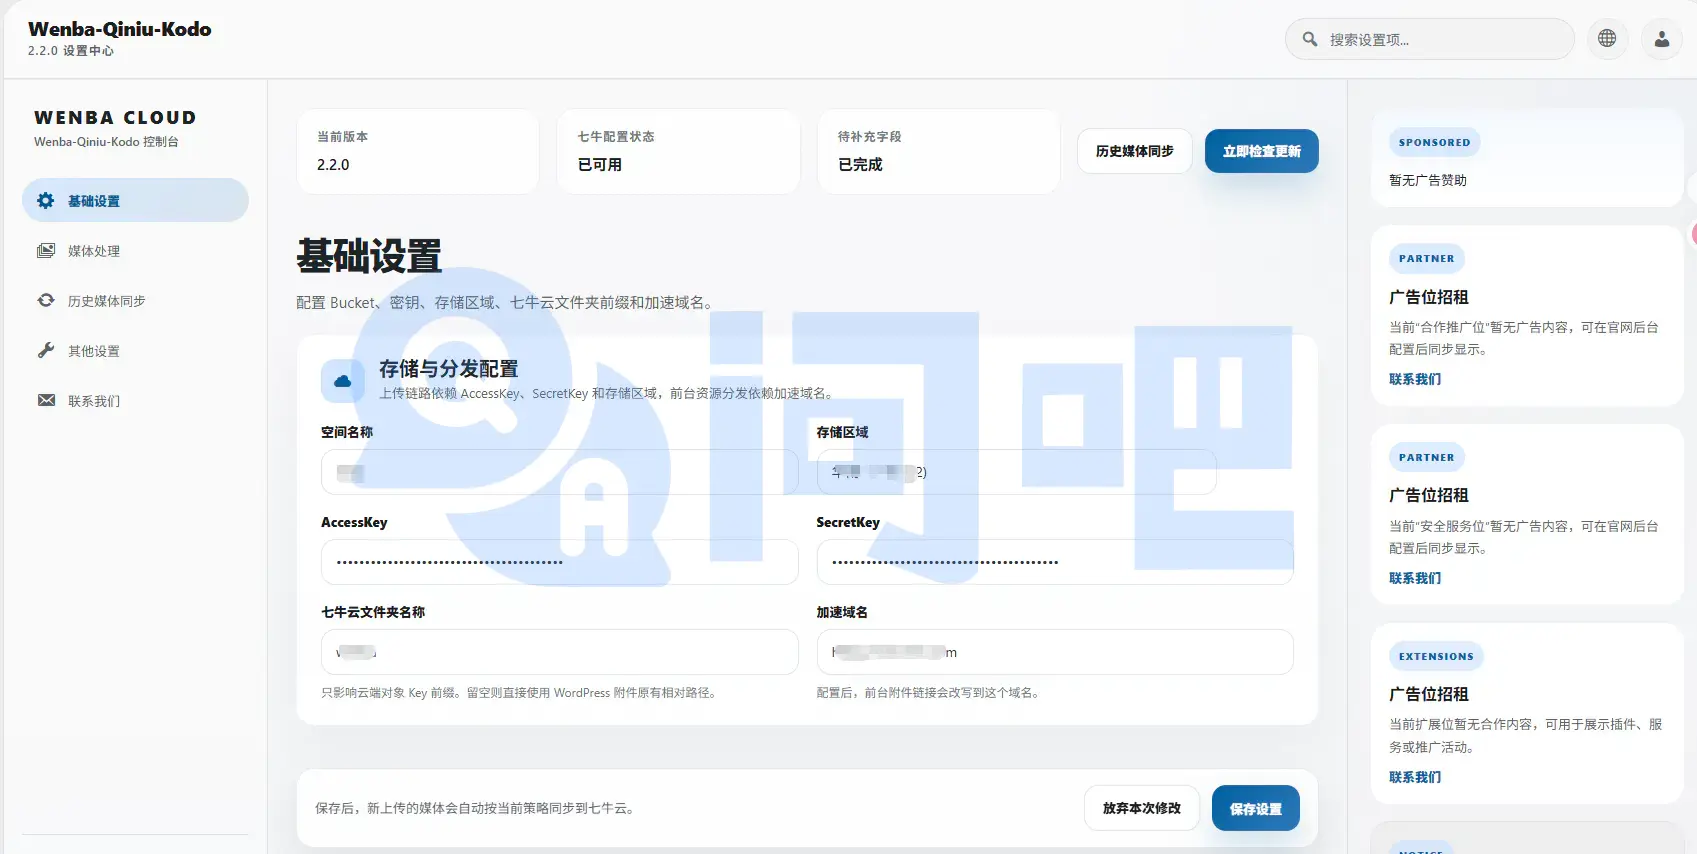Viewport: 1697px width, 854px height.
Task: Select 媒体处理 in the sidebar
Action: tap(94, 251)
